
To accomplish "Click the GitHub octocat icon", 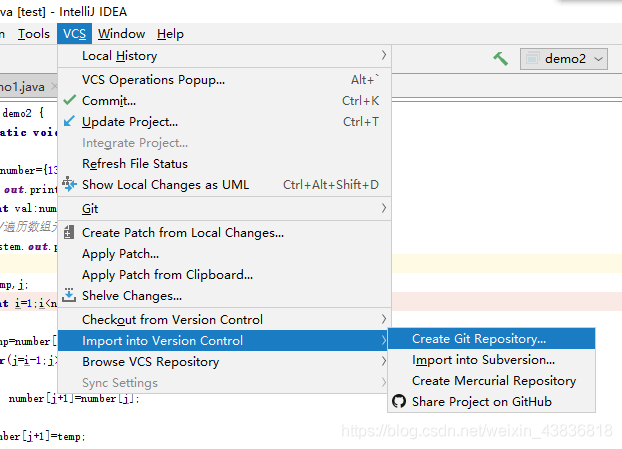I will tap(399, 401).
